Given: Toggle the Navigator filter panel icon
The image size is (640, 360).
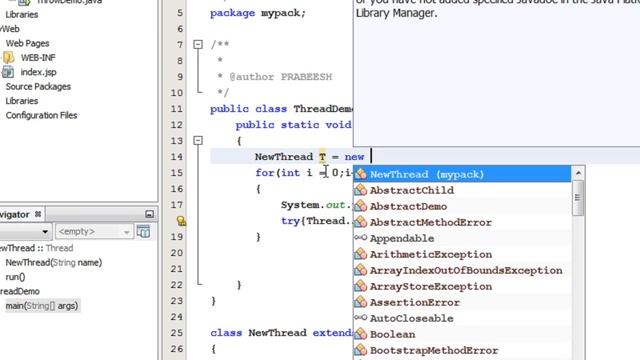Looking at the screenshot, I should (143, 231).
